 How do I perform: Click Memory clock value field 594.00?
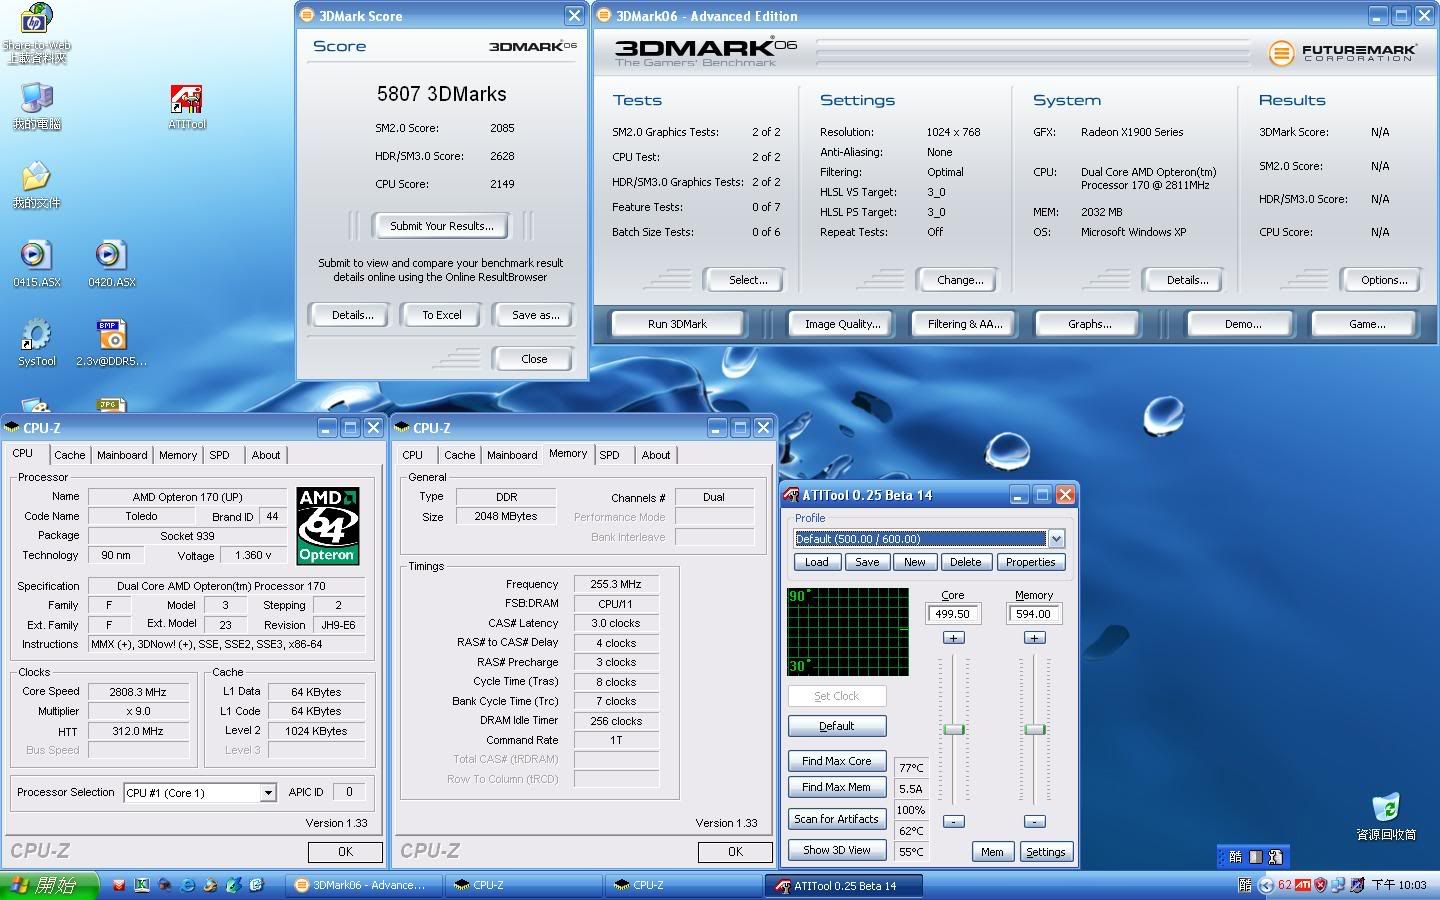pos(1034,614)
